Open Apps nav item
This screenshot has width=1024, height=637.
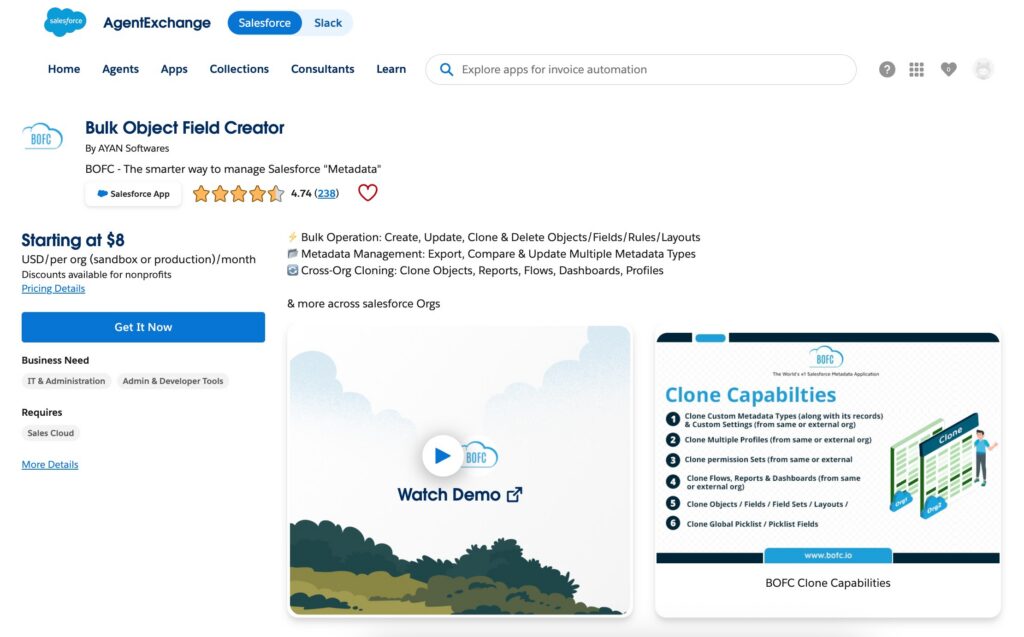coord(174,69)
